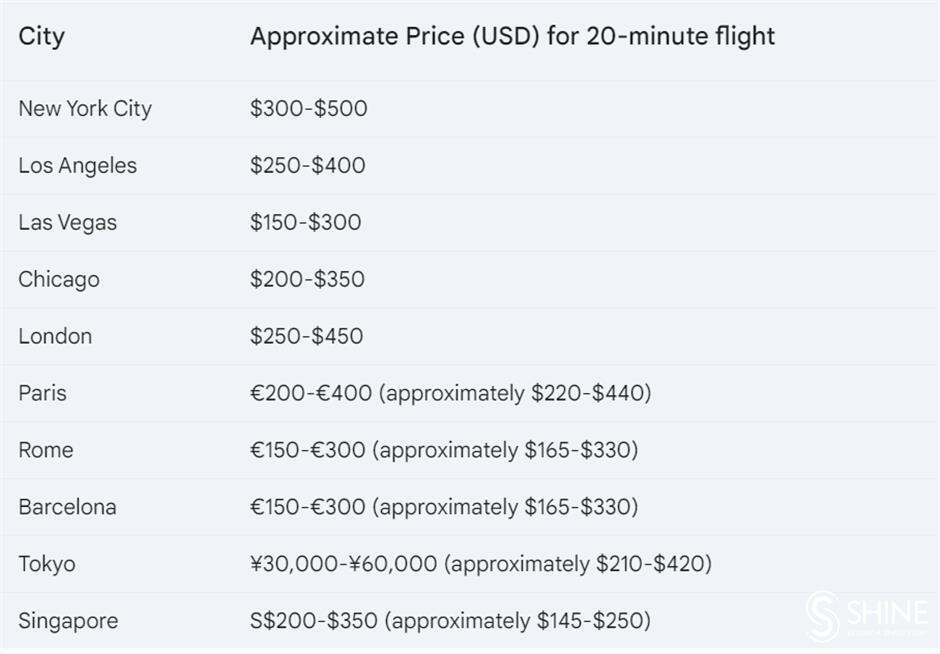Click the €200-€400 Paris price text
The height and width of the screenshot is (654, 940).
pos(311,393)
